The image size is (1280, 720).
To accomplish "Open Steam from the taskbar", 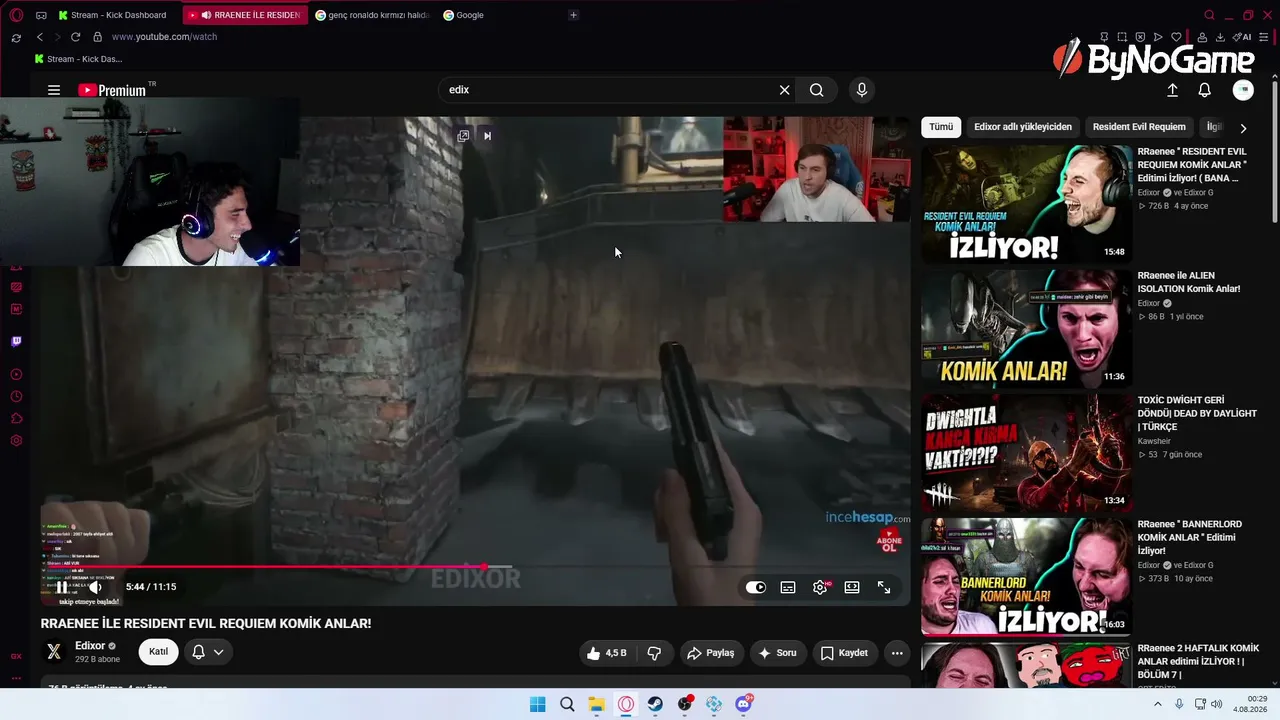I will click(x=655, y=704).
